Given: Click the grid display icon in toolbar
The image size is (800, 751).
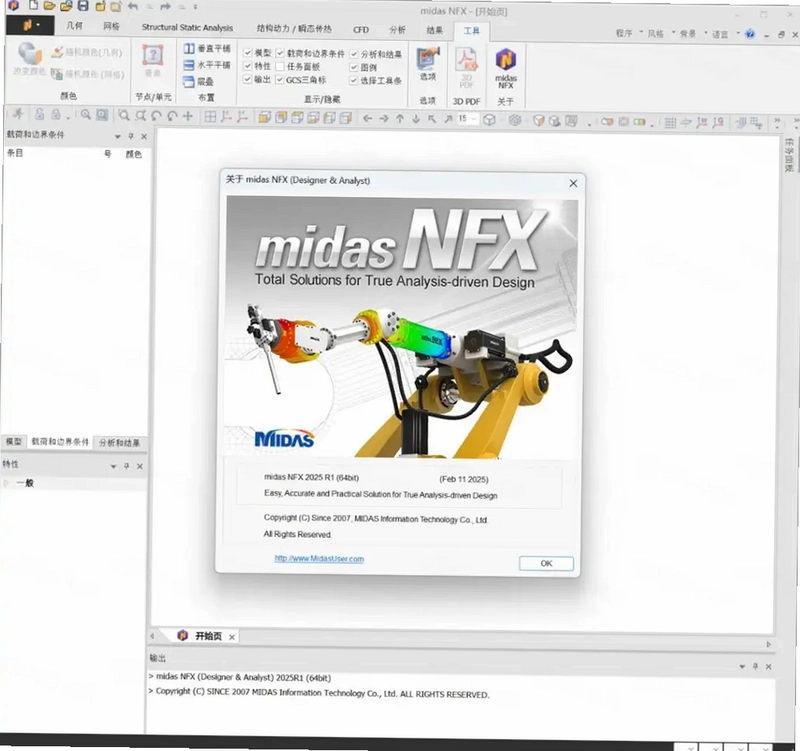Looking at the screenshot, I should 670,122.
